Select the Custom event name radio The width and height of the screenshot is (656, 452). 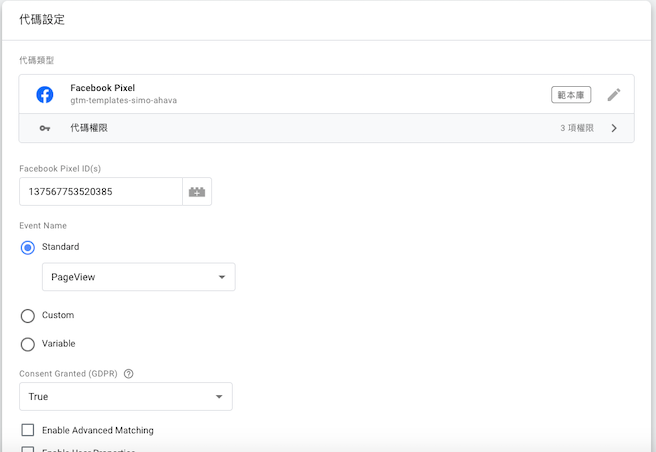click(x=28, y=316)
